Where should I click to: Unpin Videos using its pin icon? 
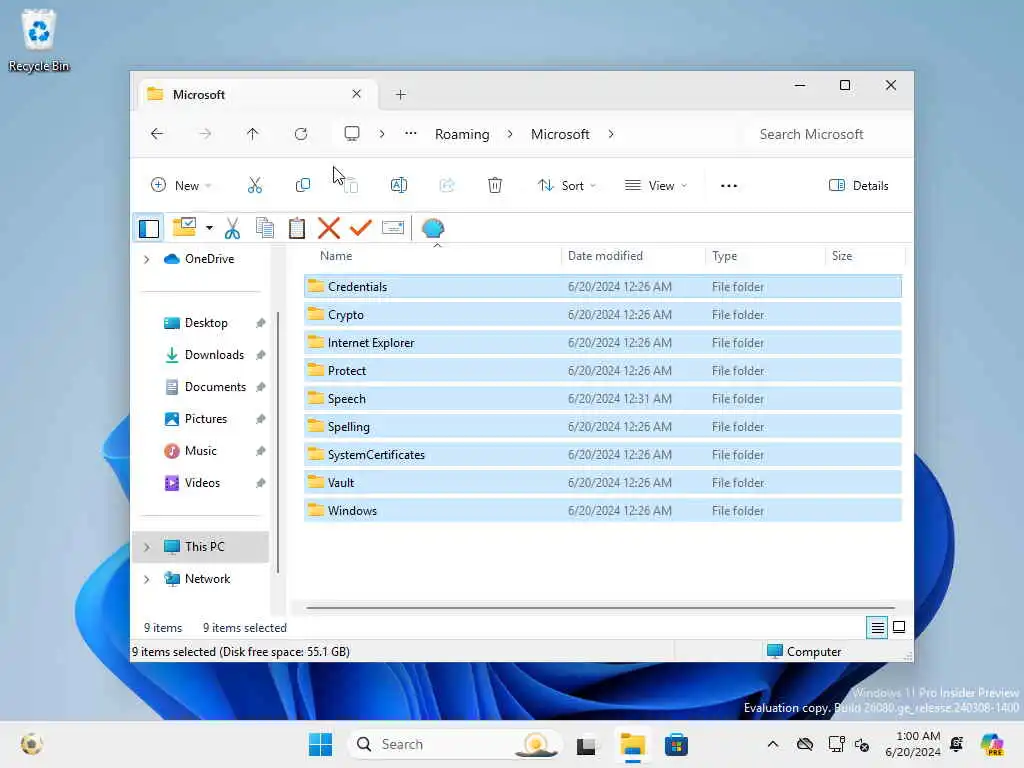tap(261, 483)
